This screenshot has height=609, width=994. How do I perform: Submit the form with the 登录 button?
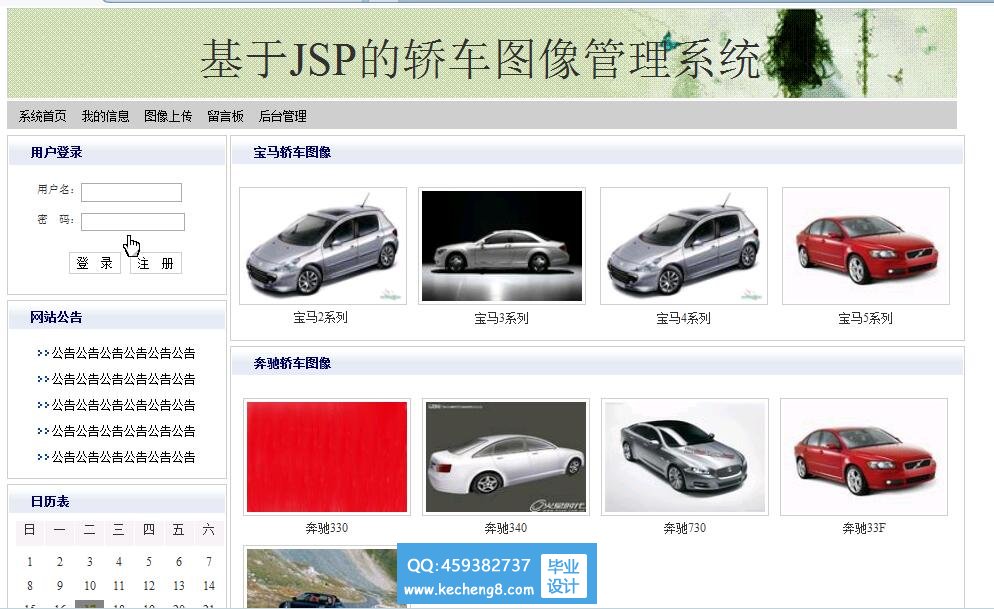(x=94, y=263)
